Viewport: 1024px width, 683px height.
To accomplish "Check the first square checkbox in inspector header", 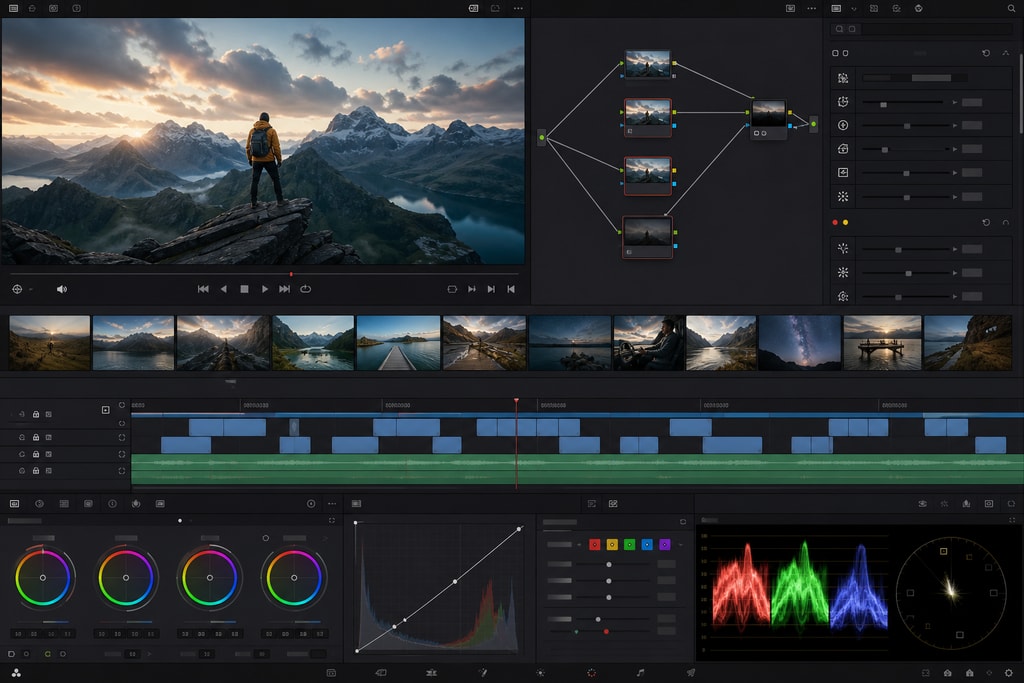I will (835, 53).
